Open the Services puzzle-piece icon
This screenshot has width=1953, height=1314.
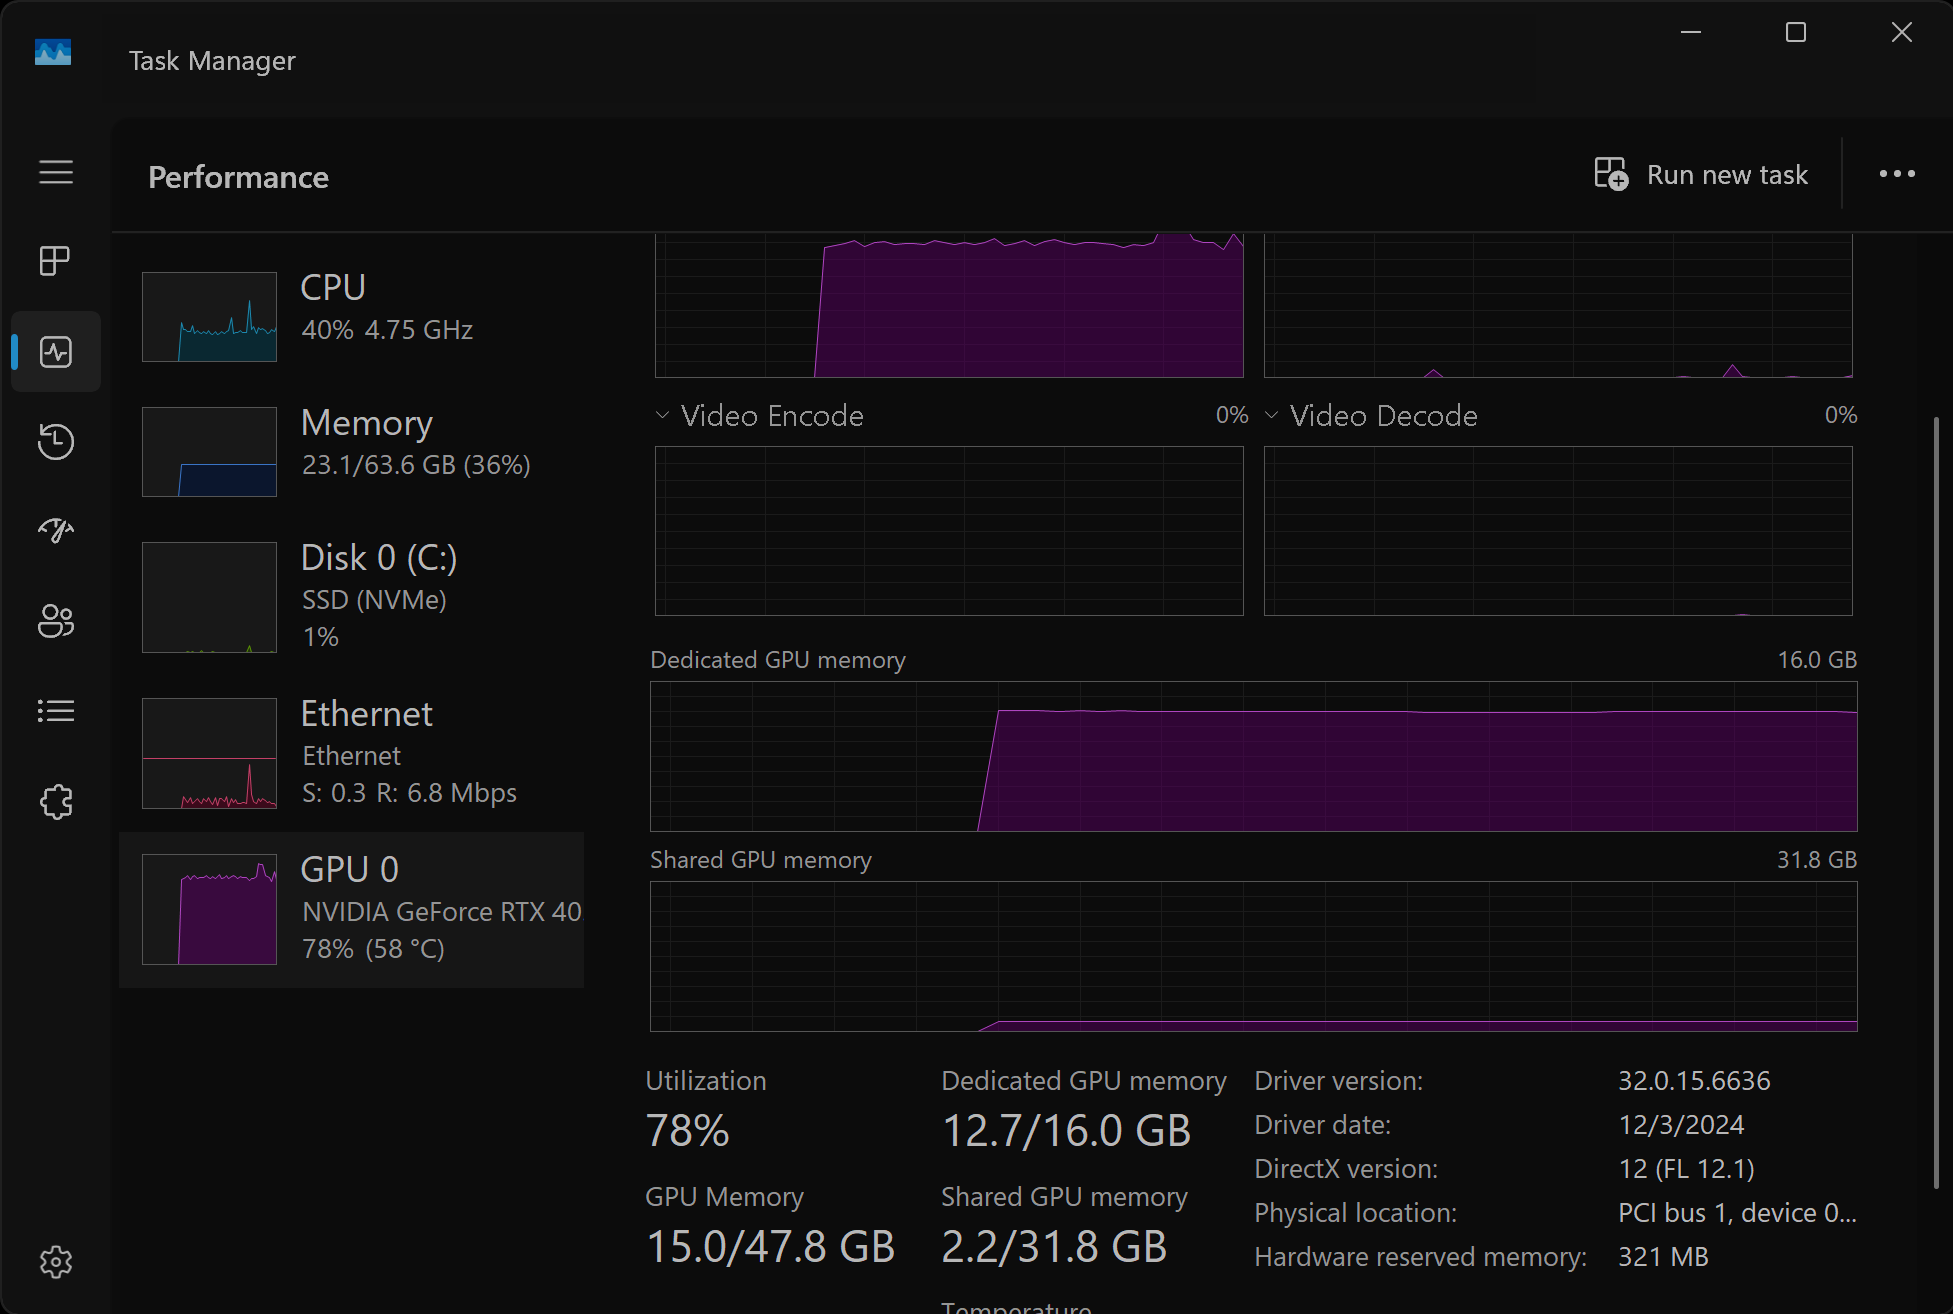(56, 802)
